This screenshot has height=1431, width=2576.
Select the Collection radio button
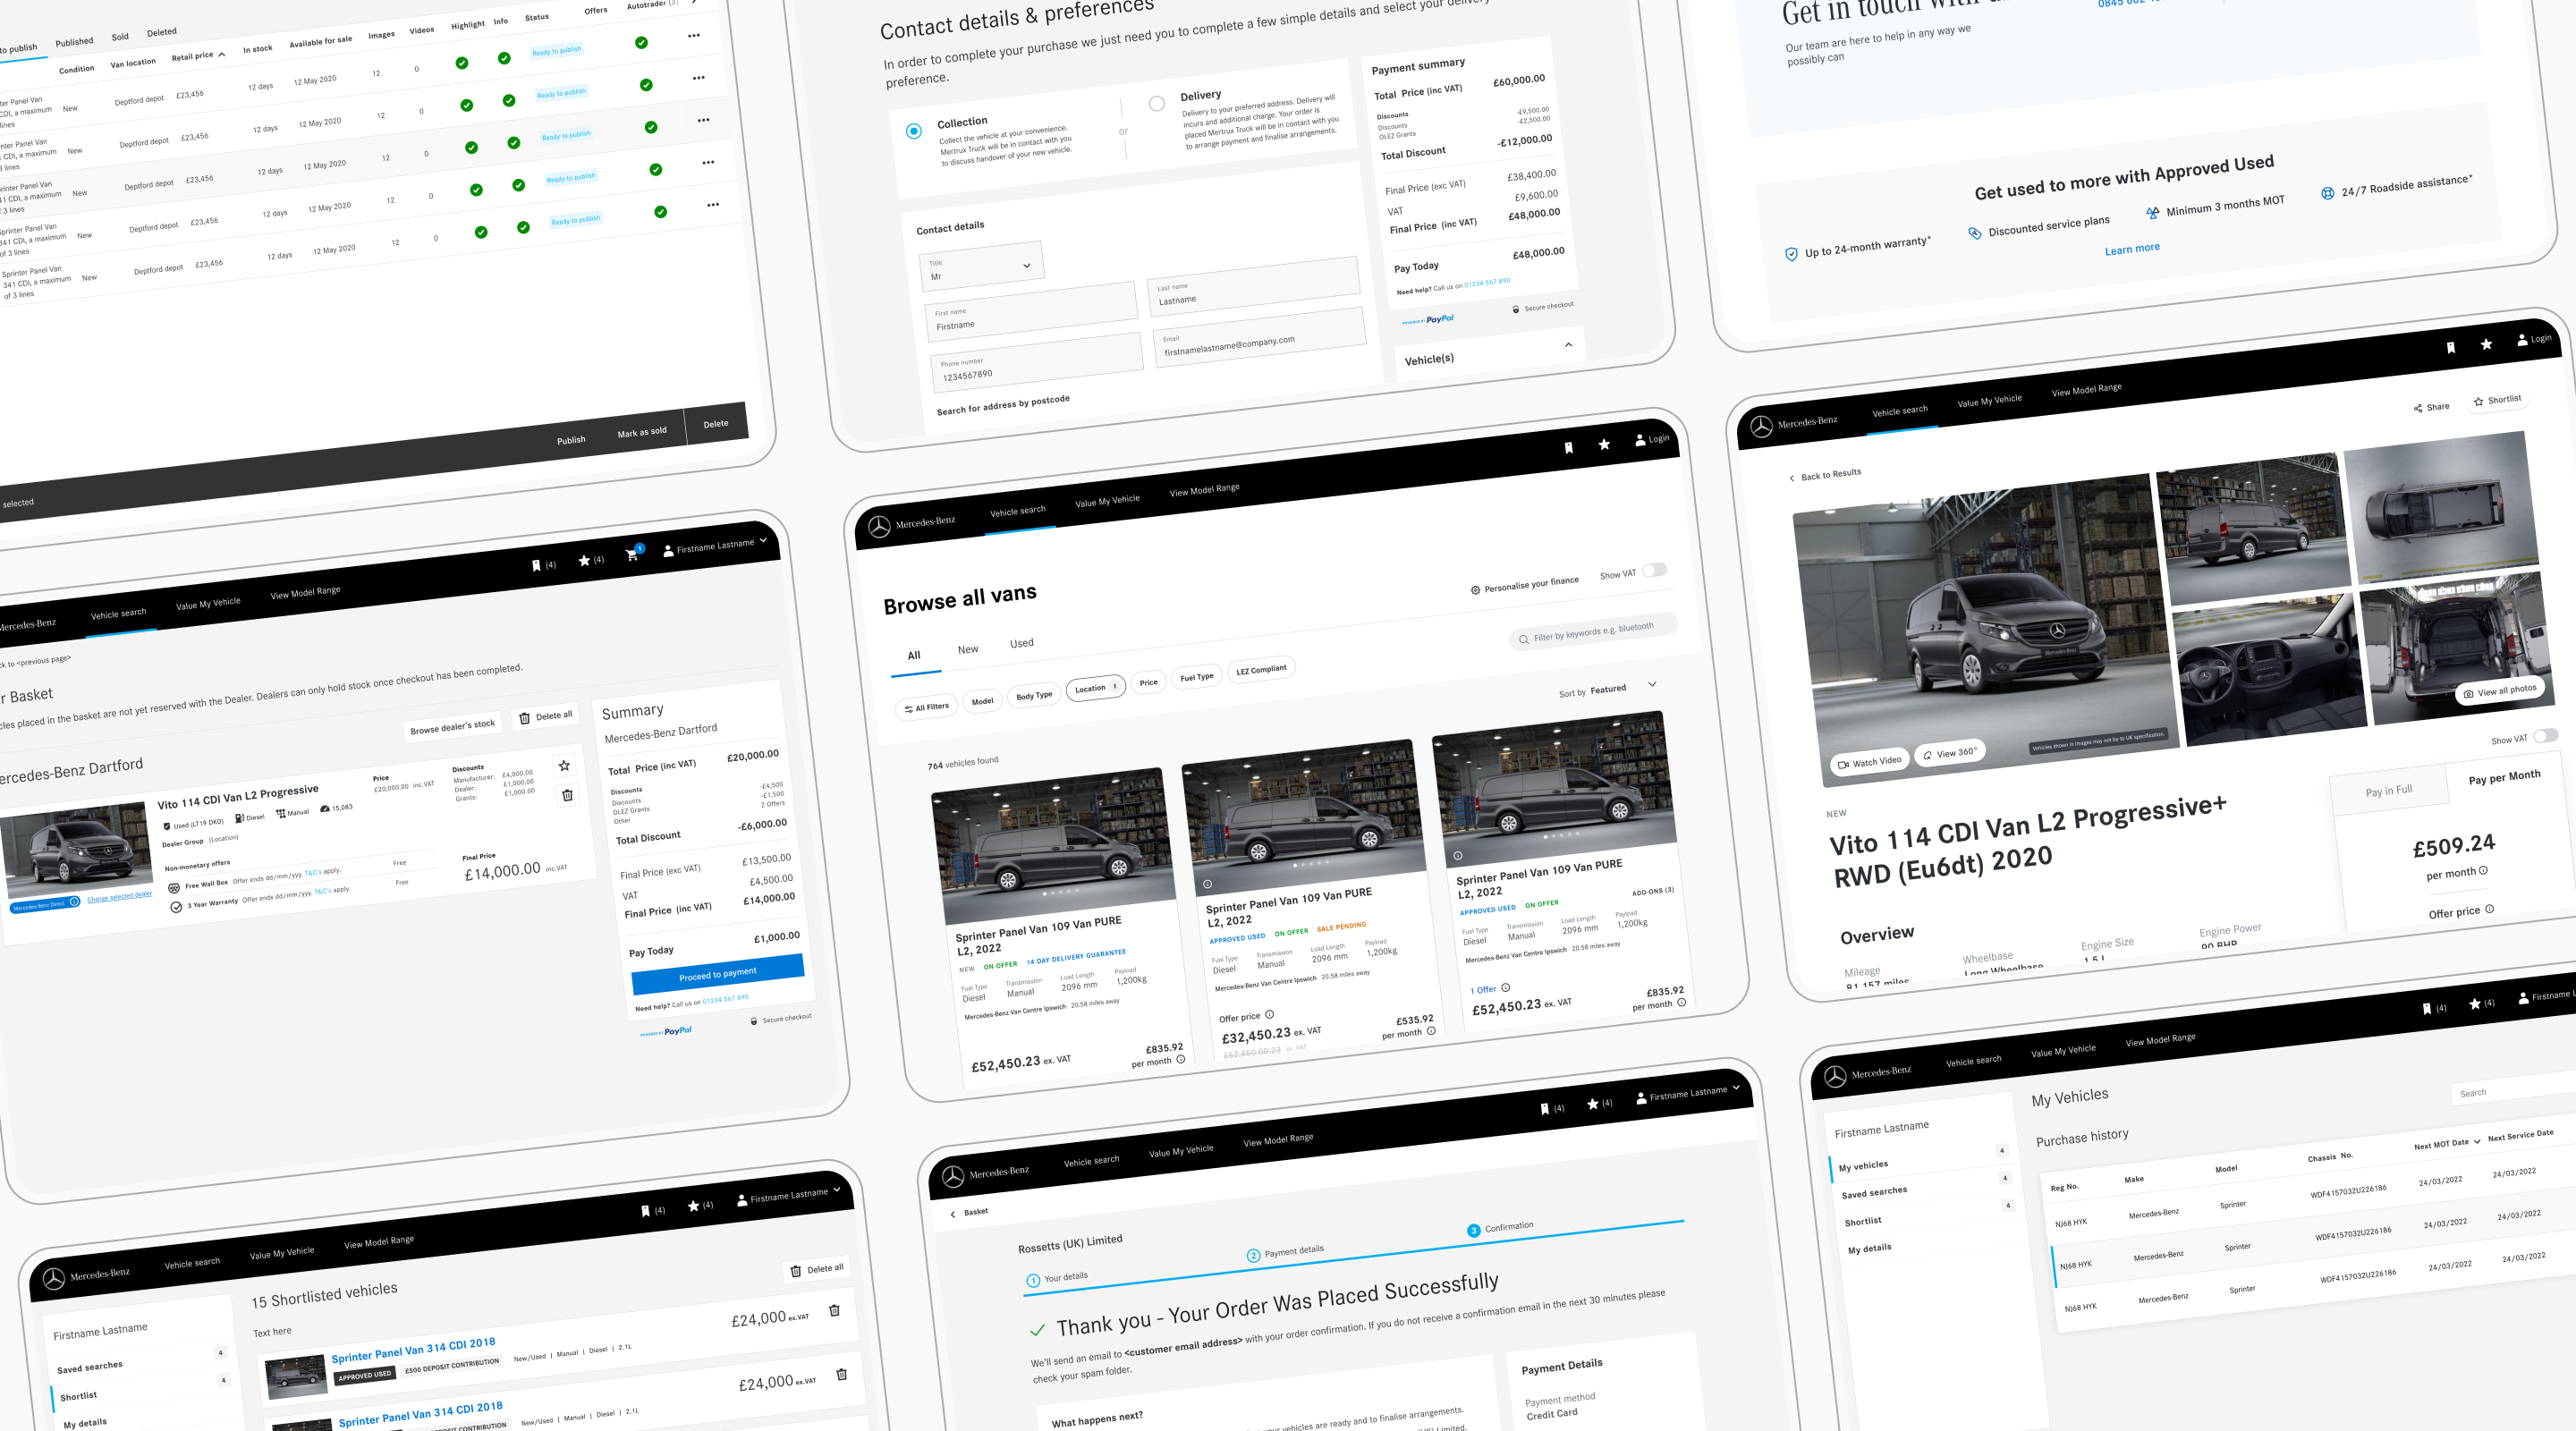[x=914, y=131]
